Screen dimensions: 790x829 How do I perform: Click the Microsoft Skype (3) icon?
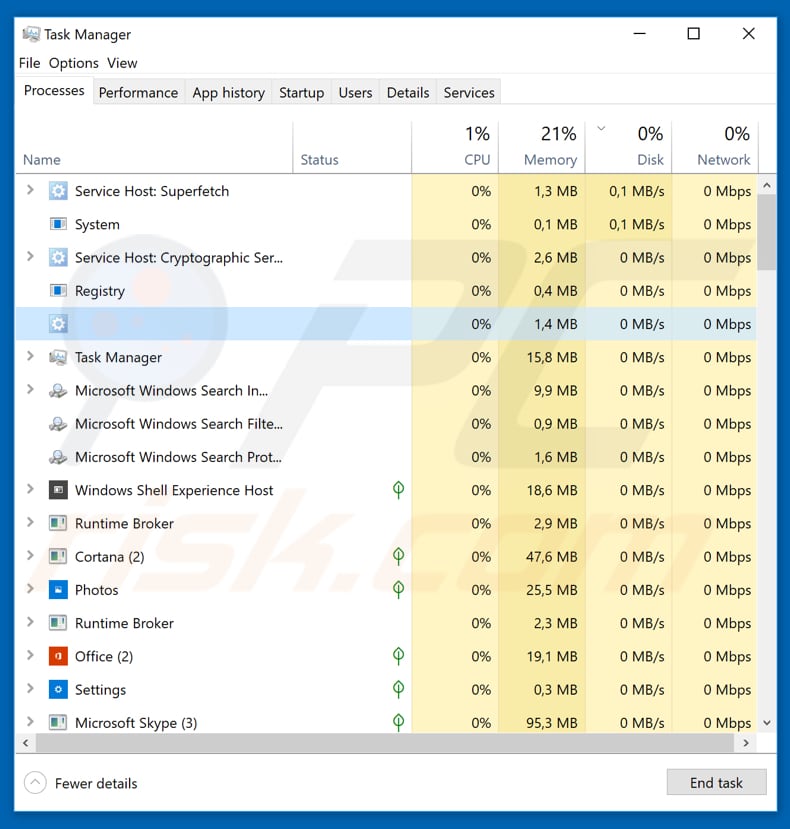click(x=58, y=723)
